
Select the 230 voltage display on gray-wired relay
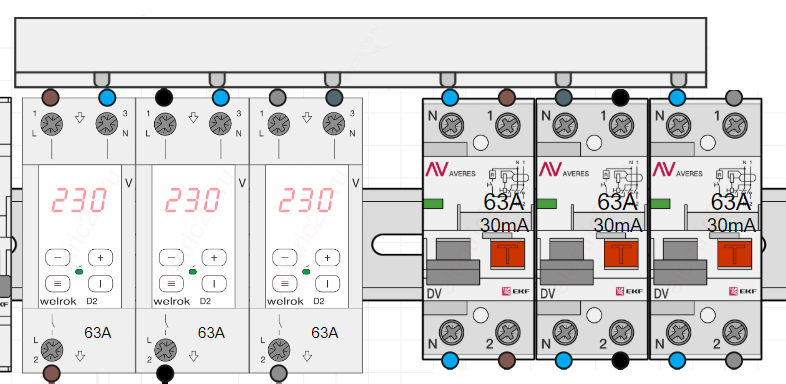point(306,200)
